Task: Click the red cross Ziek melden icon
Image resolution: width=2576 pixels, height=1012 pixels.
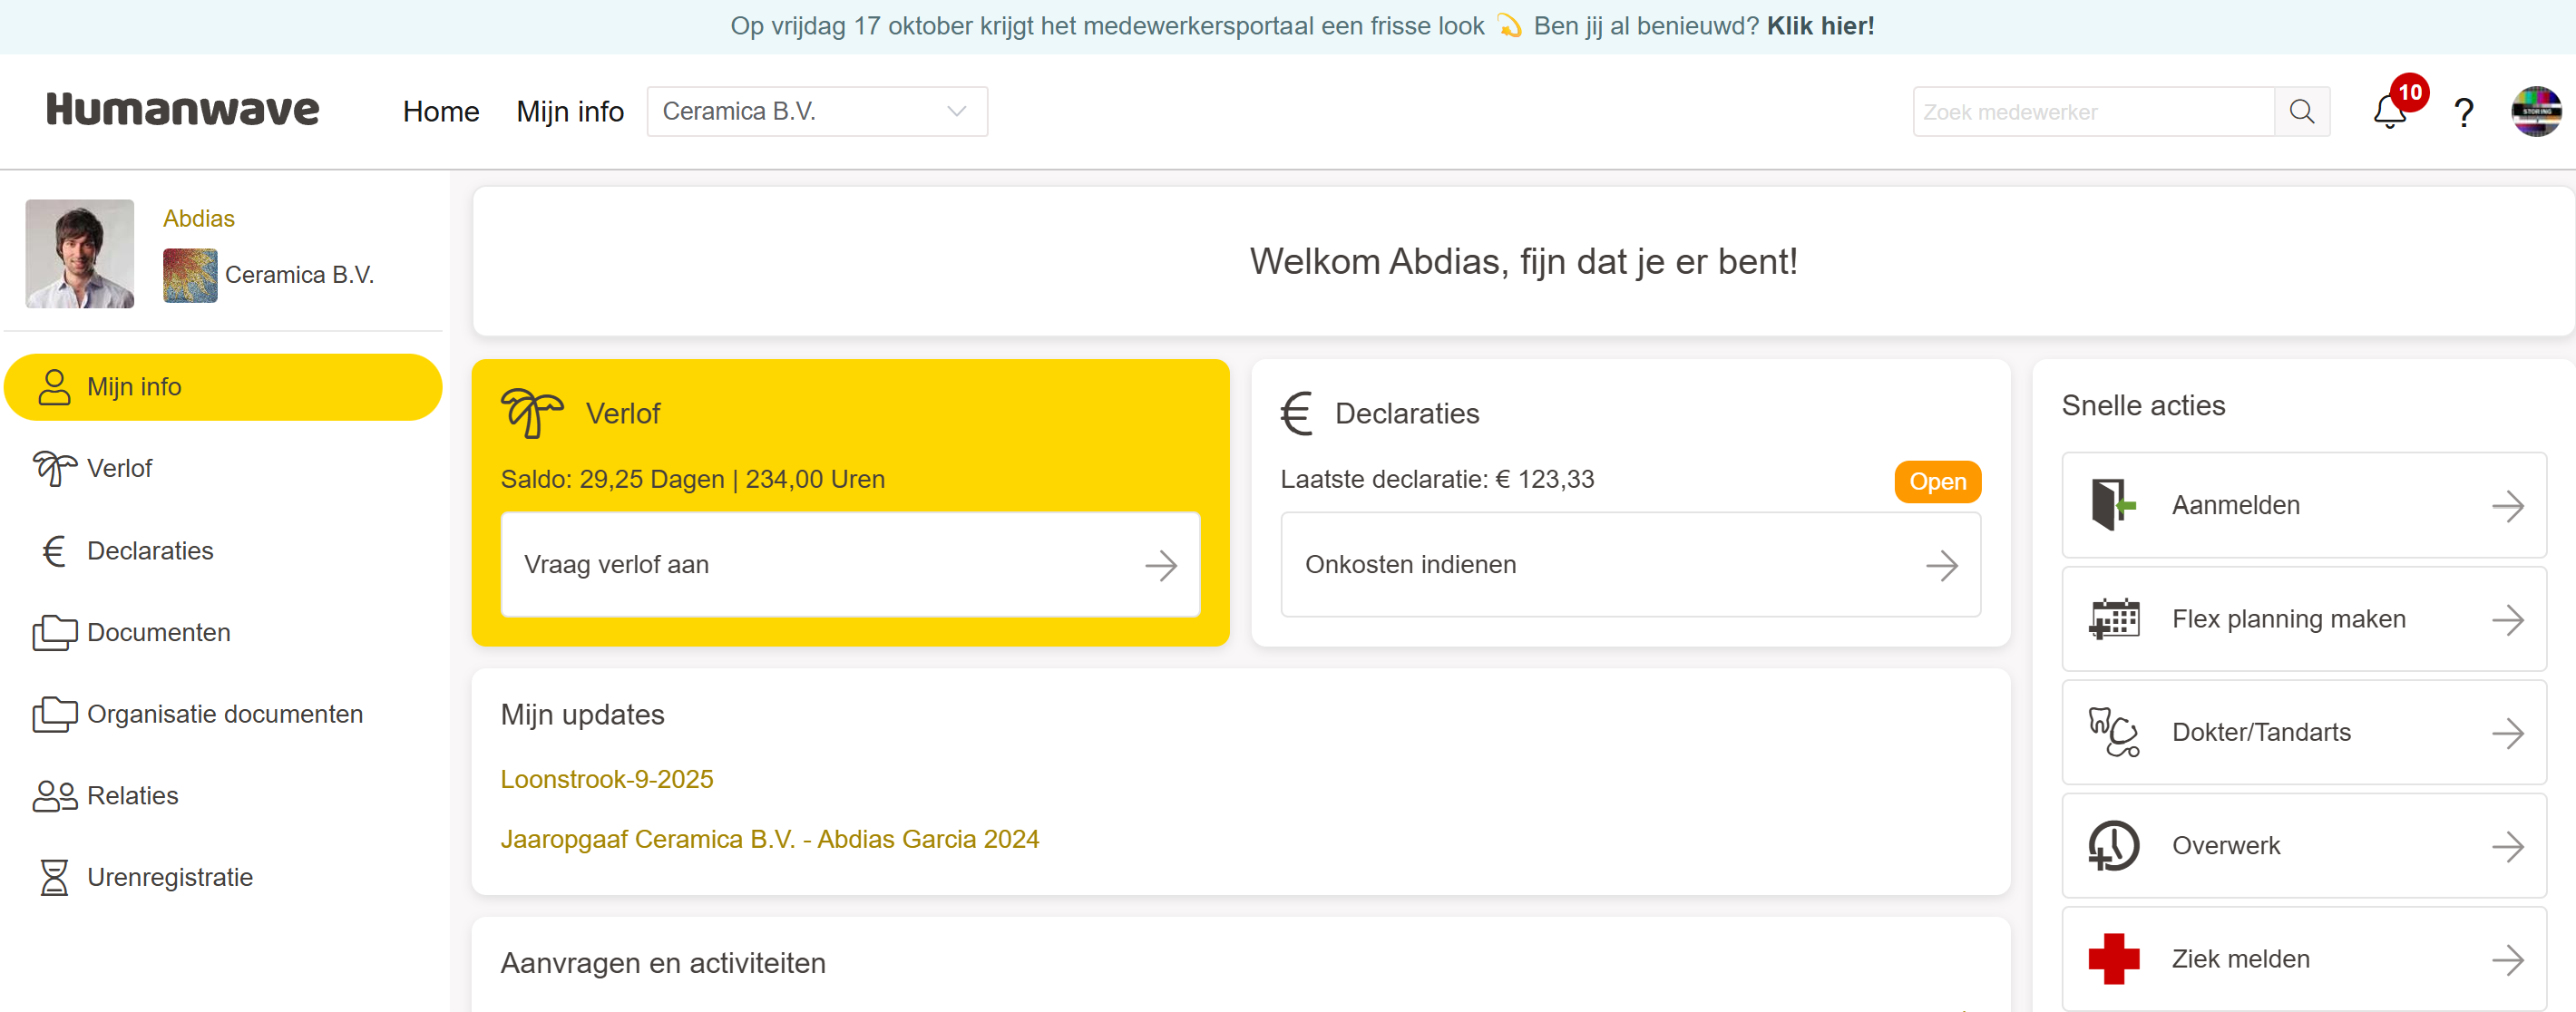Action: [x=2113, y=959]
